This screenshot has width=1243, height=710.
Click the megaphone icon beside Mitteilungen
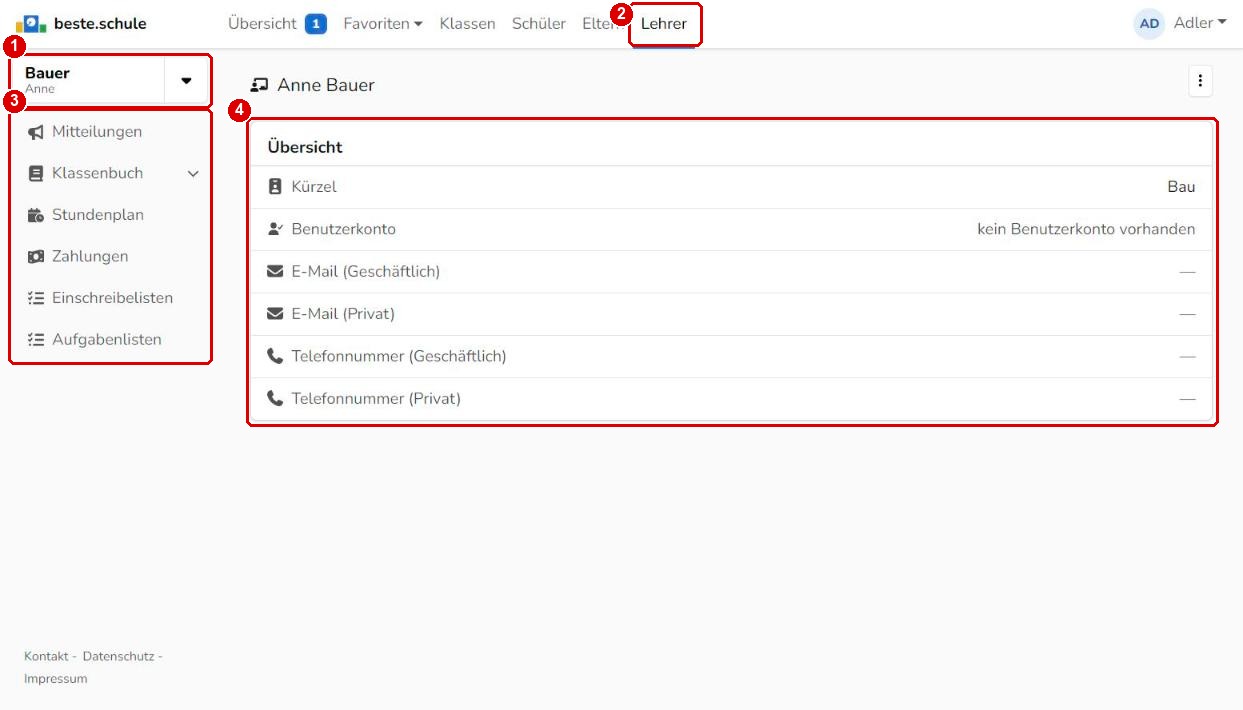[35, 132]
